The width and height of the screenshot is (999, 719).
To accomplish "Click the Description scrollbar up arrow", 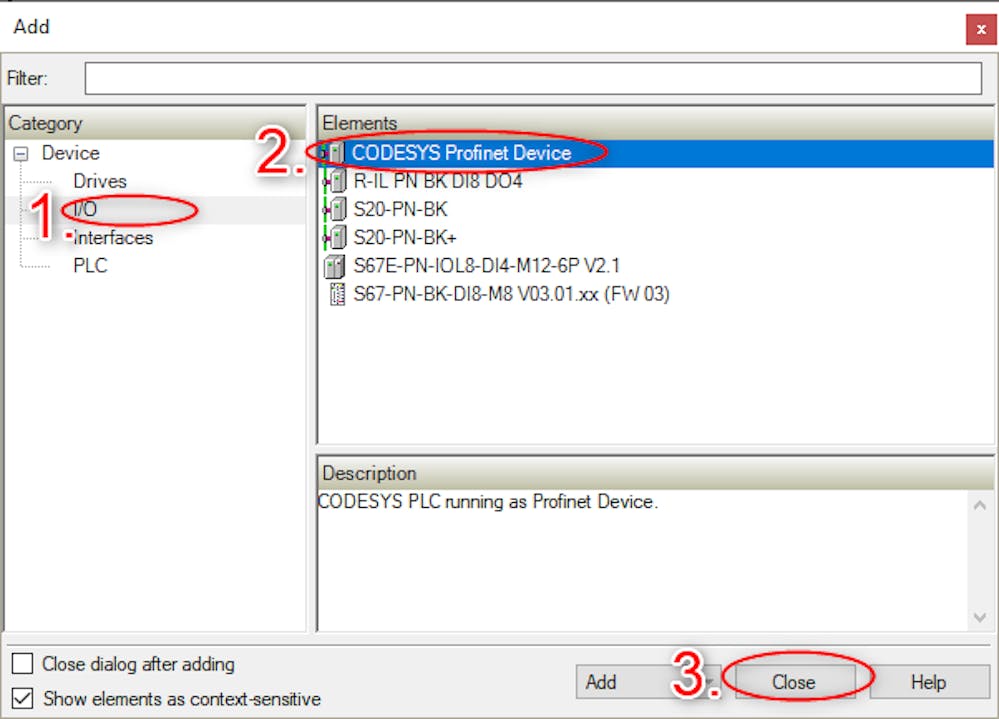I will (980, 505).
